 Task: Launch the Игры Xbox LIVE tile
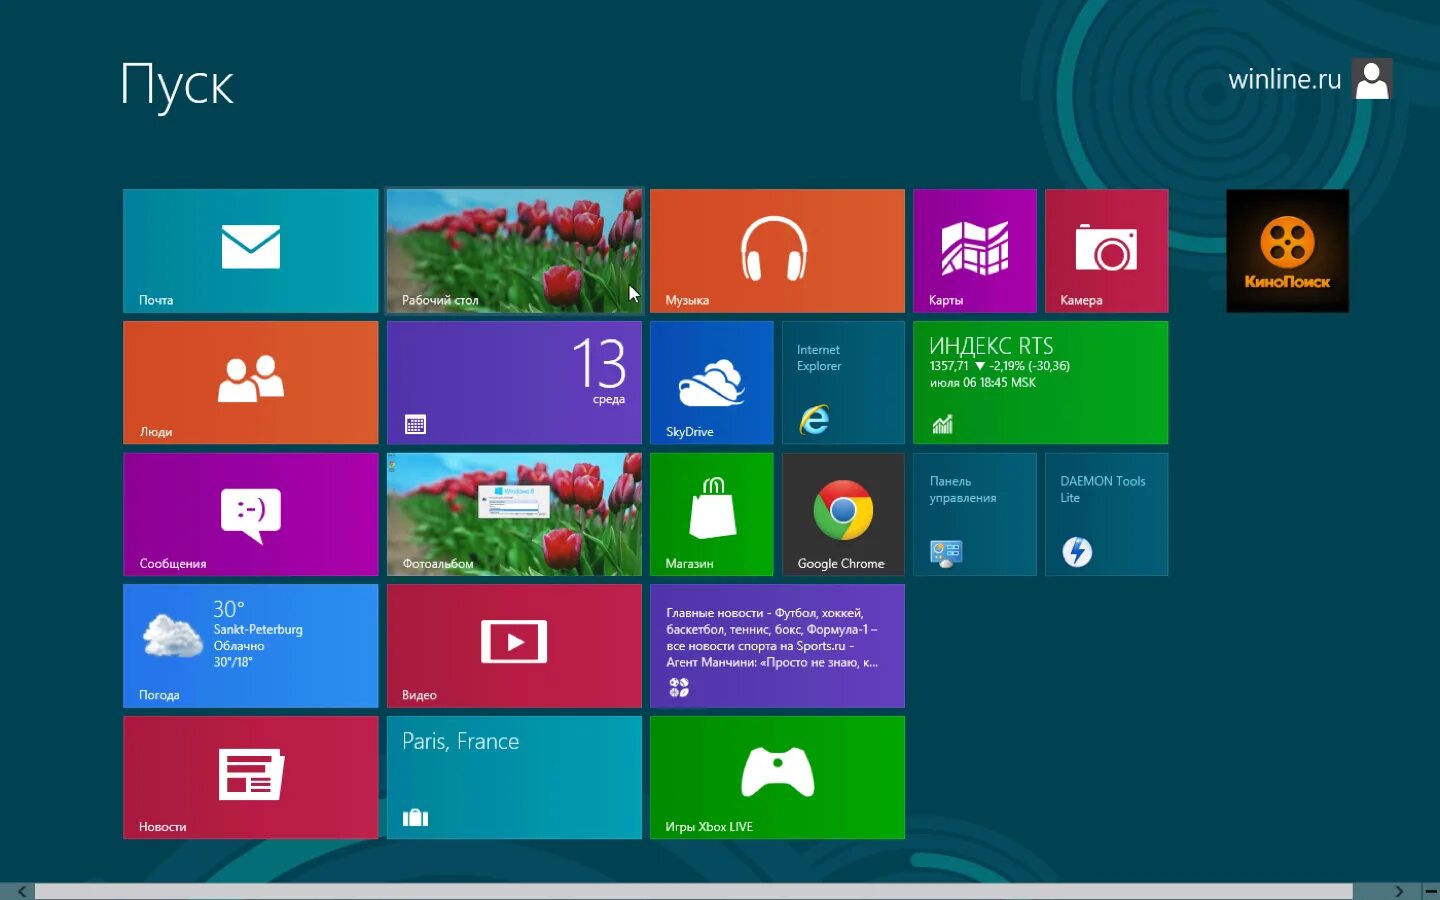[777, 777]
